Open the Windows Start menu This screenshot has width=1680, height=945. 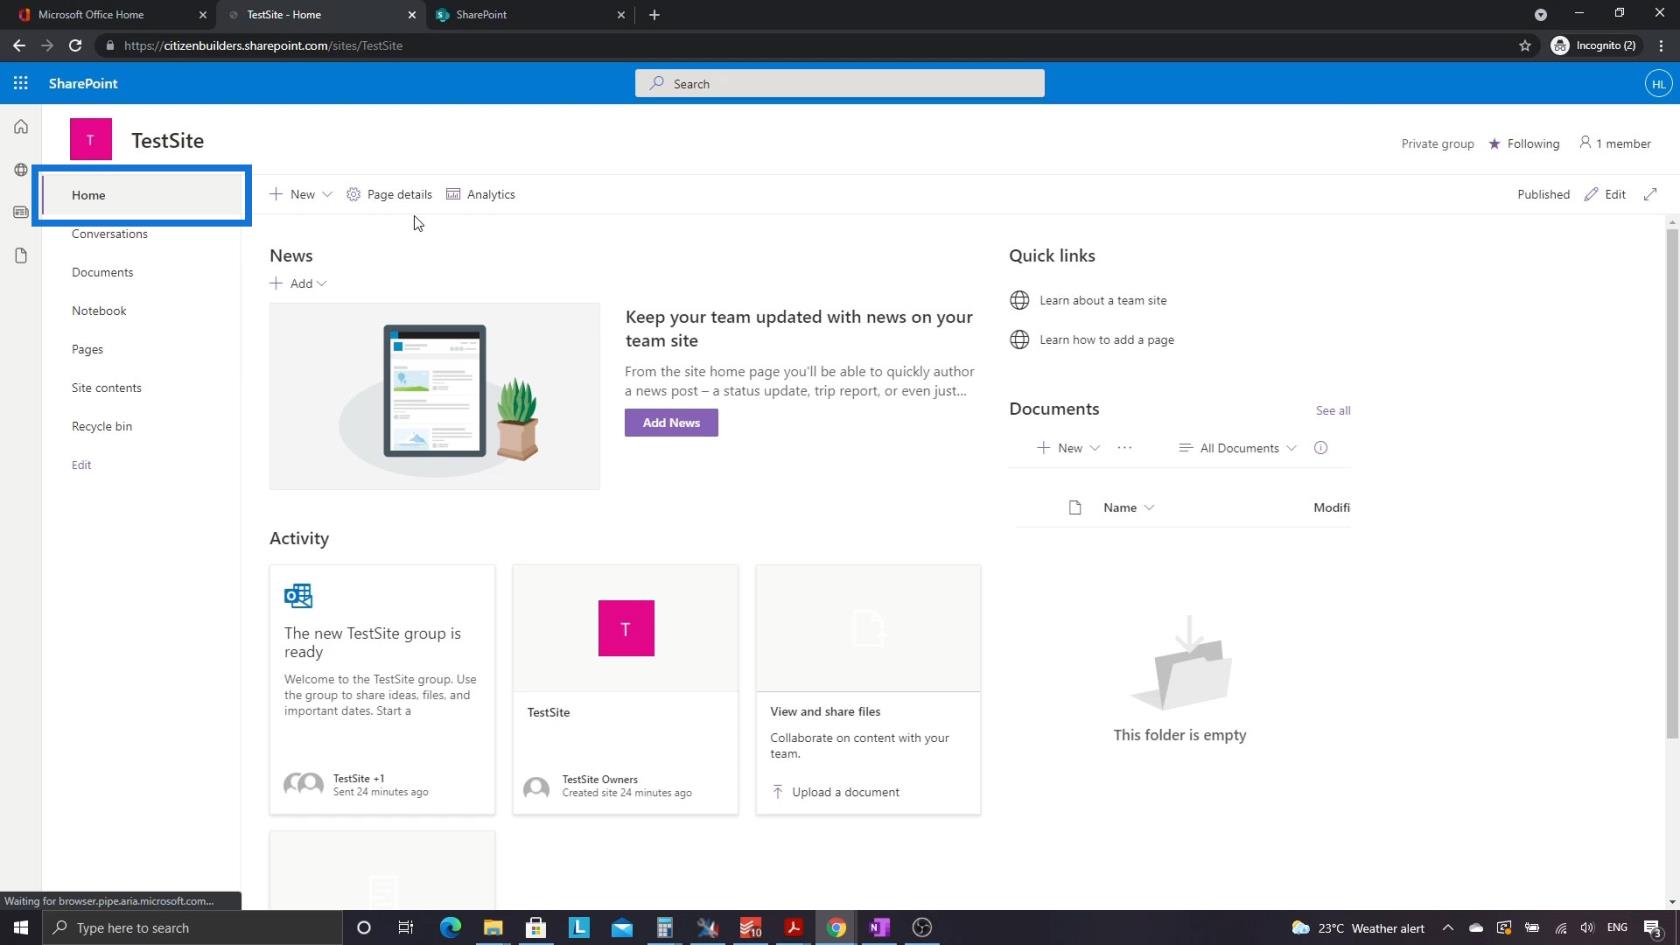pyautogui.click(x=20, y=928)
